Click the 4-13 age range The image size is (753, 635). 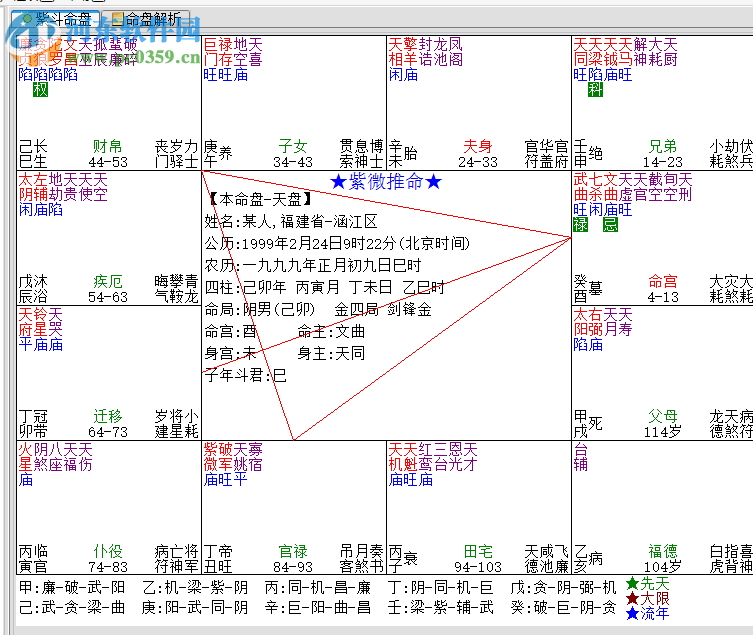[x=663, y=297]
